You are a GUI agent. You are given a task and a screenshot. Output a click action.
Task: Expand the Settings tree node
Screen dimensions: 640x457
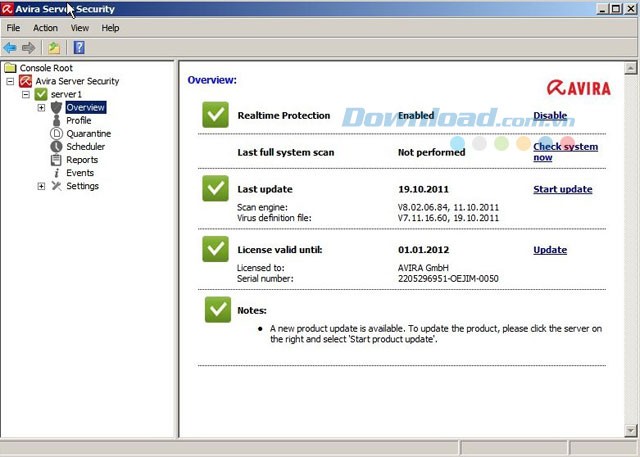[41, 186]
